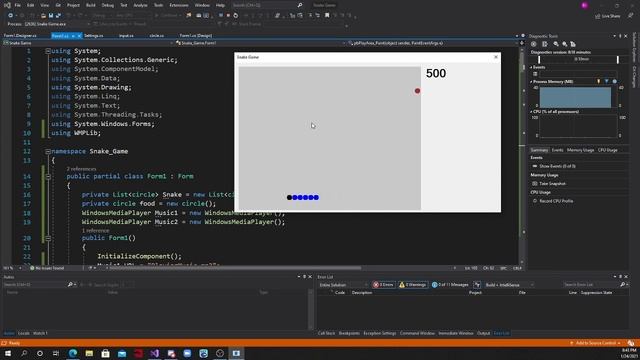Click the Autos search input field

(x=35, y=284)
